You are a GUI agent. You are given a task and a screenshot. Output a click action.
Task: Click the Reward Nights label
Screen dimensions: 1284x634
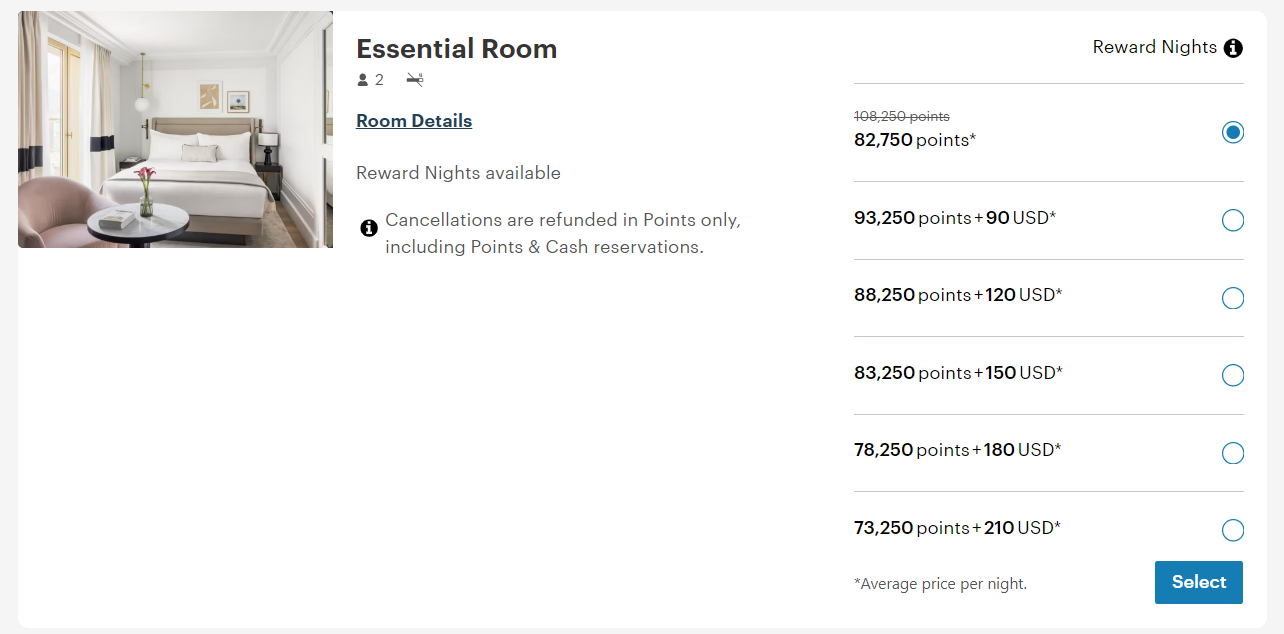coord(1155,47)
